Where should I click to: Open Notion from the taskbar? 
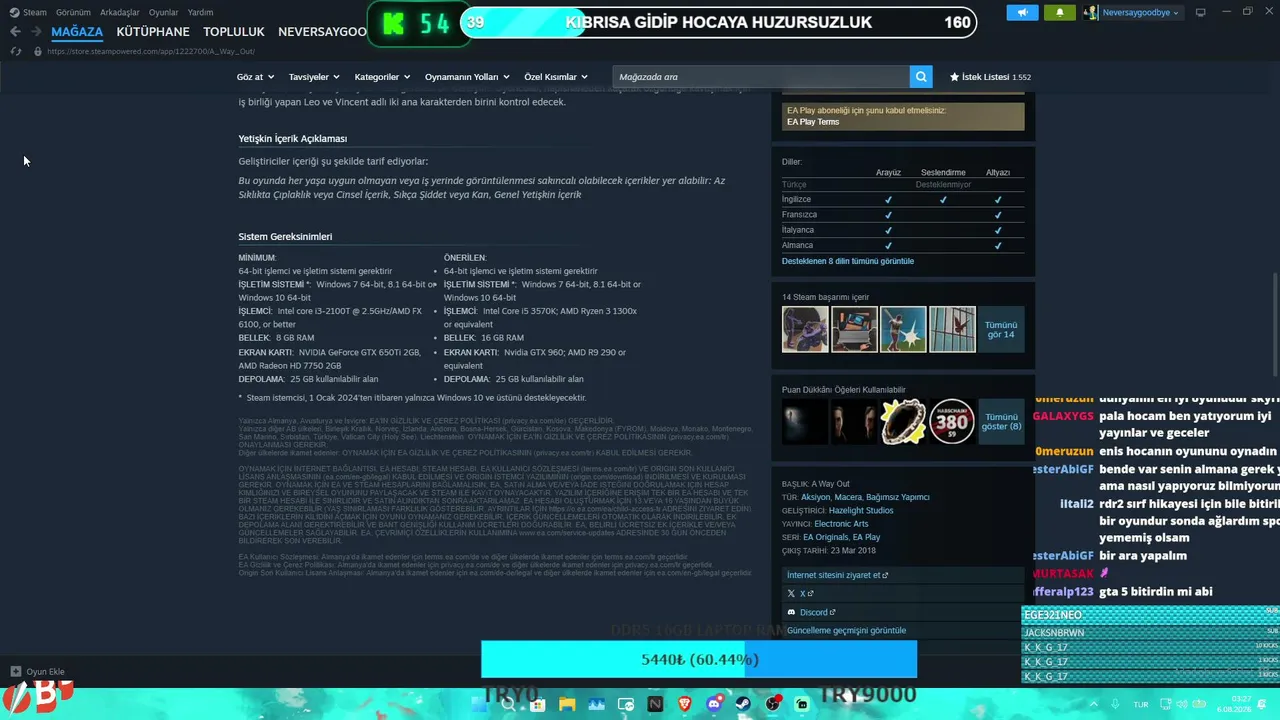(x=655, y=704)
